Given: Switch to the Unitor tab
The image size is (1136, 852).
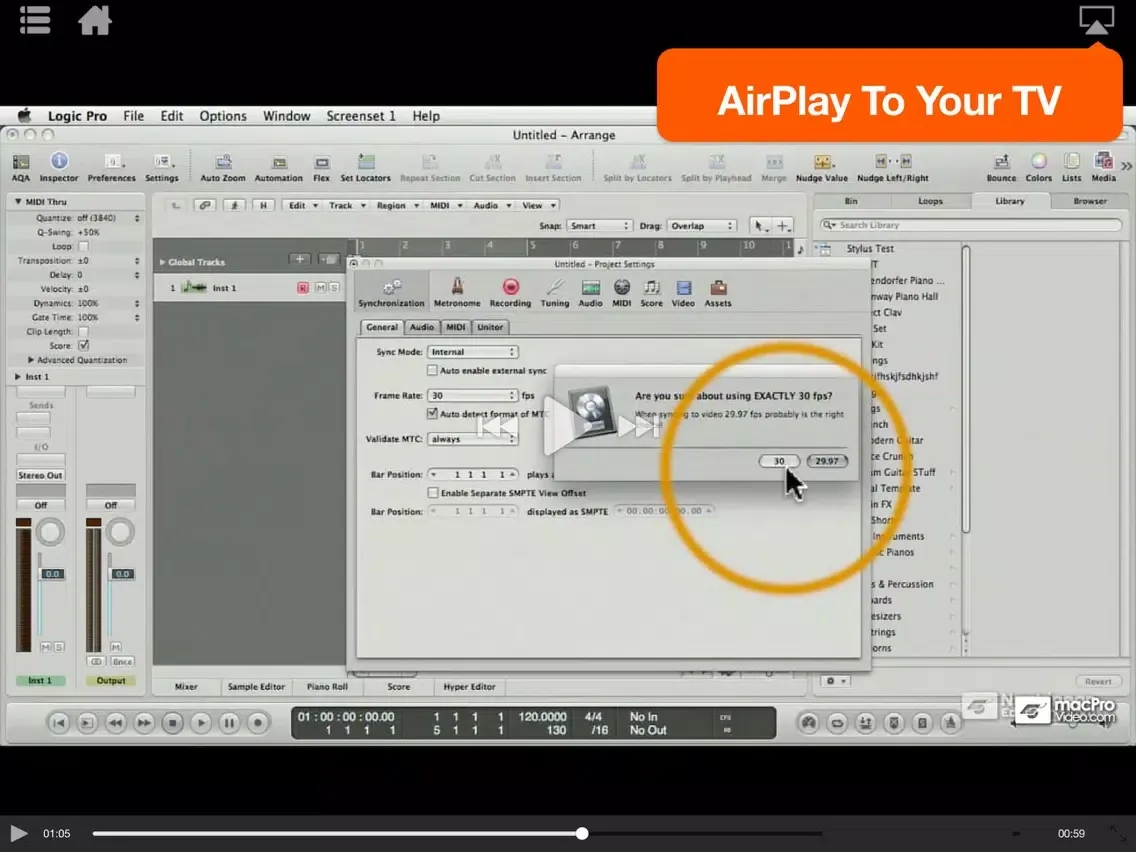Looking at the screenshot, I should [x=490, y=327].
